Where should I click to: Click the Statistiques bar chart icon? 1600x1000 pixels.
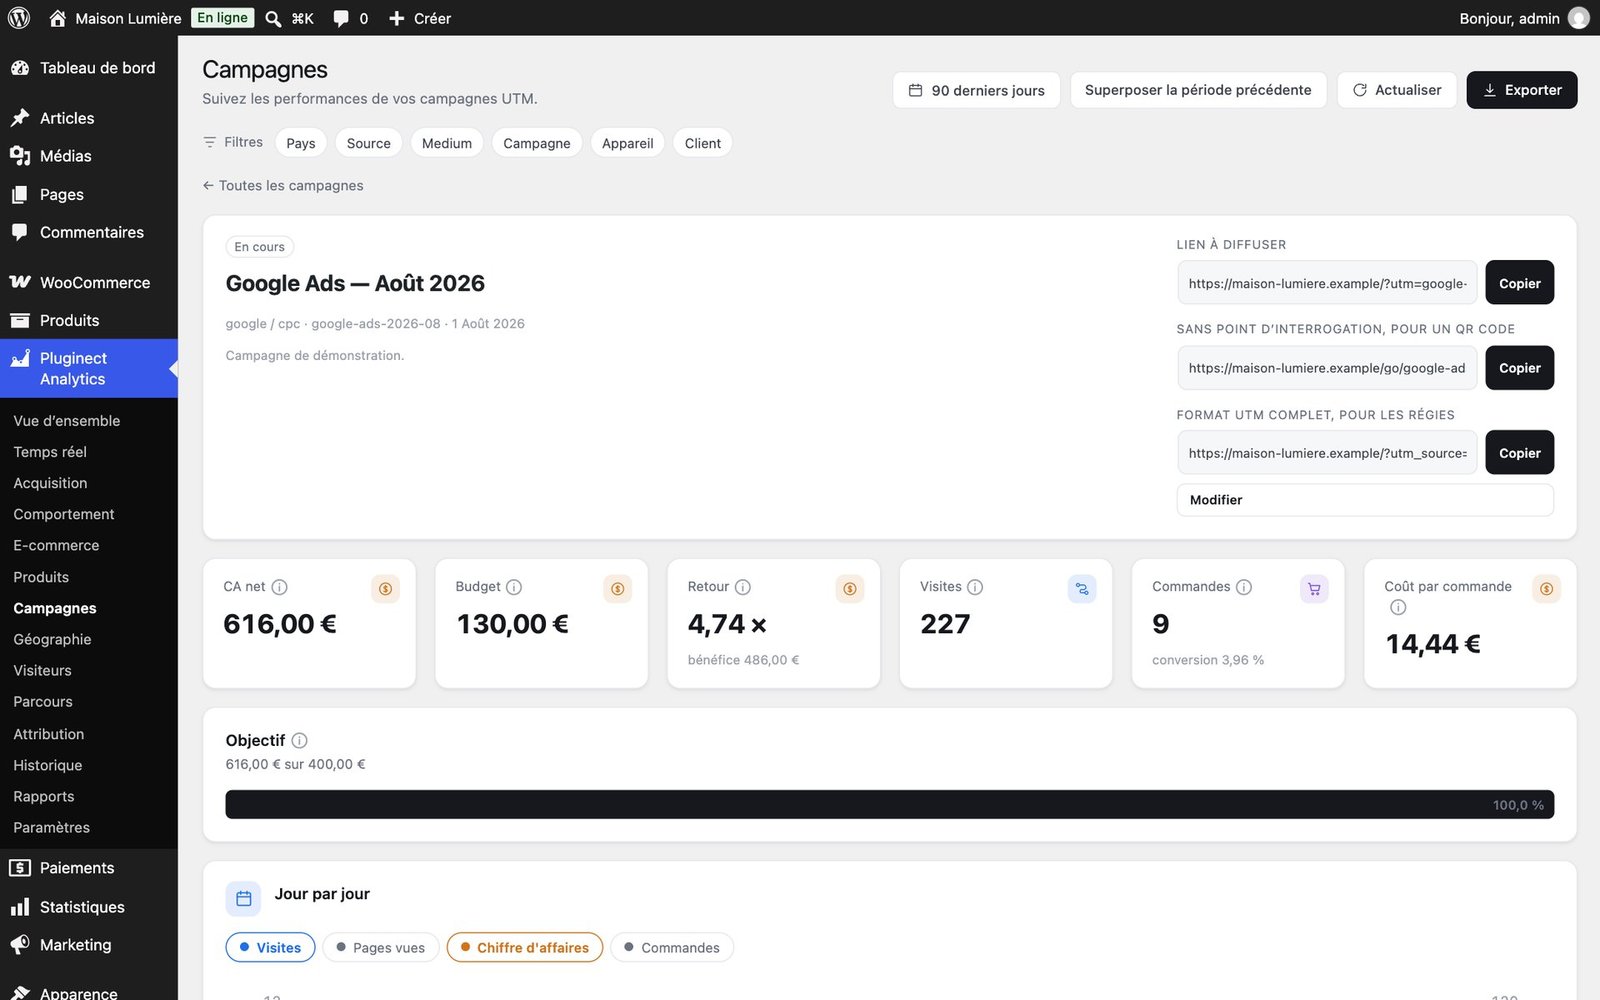[20, 907]
